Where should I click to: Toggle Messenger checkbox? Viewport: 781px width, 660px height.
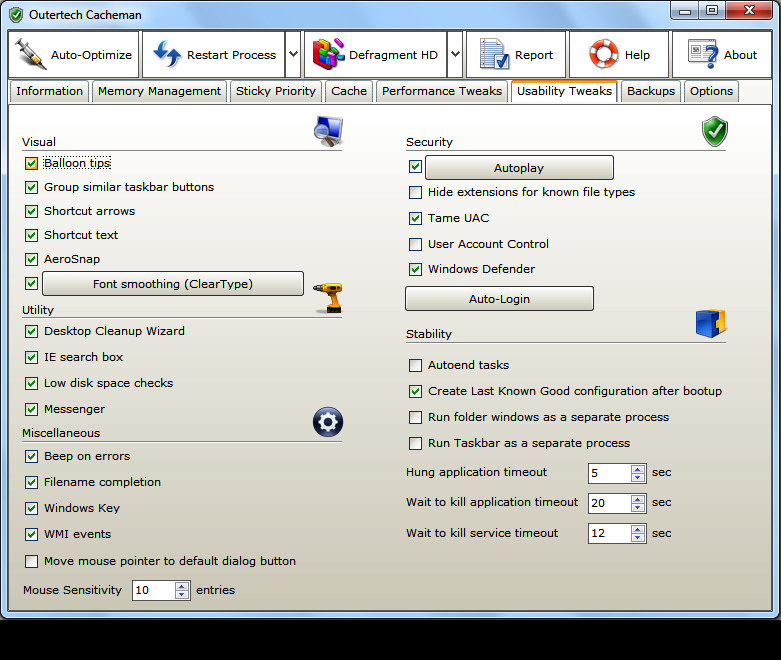[31, 409]
